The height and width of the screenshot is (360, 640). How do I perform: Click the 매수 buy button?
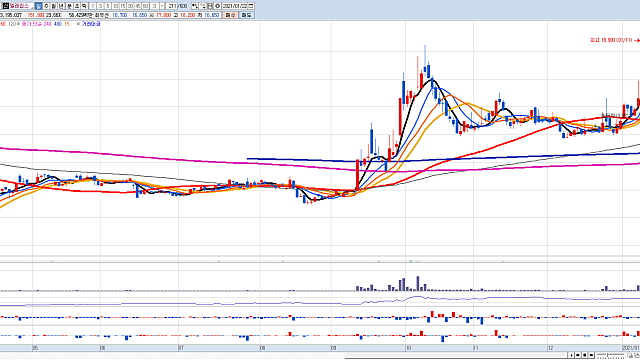click(230, 15)
